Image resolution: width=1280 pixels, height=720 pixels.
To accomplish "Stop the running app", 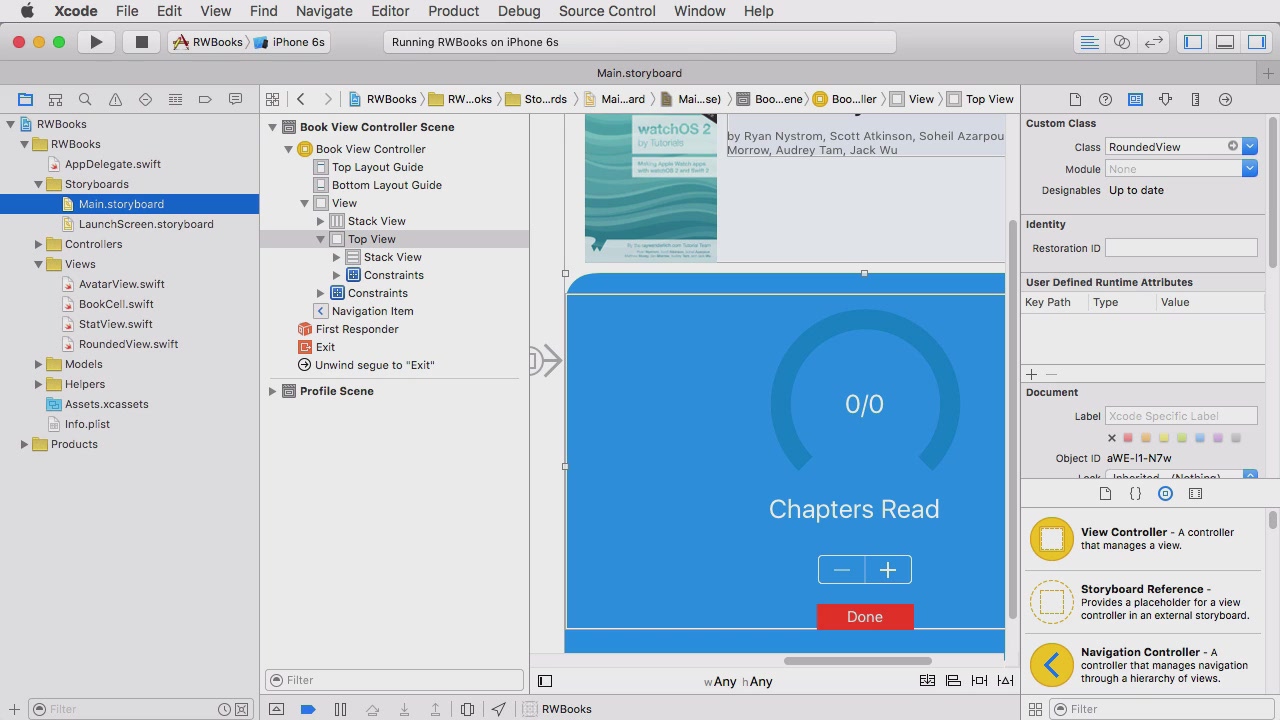I will coord(142,42).
